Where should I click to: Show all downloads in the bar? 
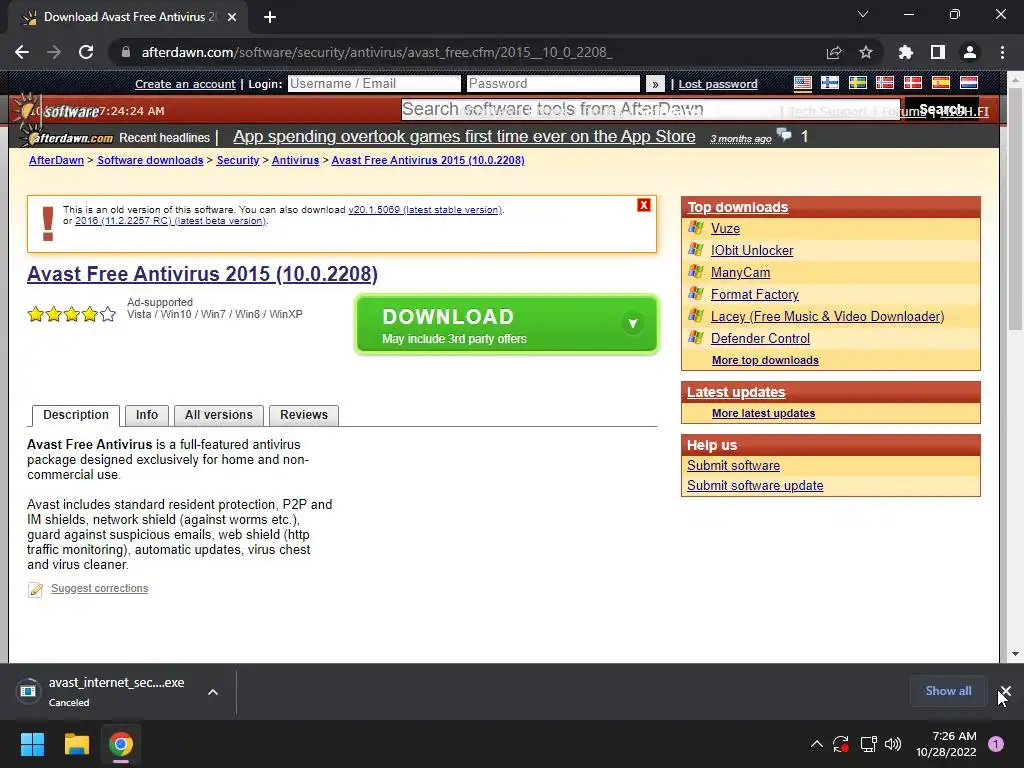[948, 691]
